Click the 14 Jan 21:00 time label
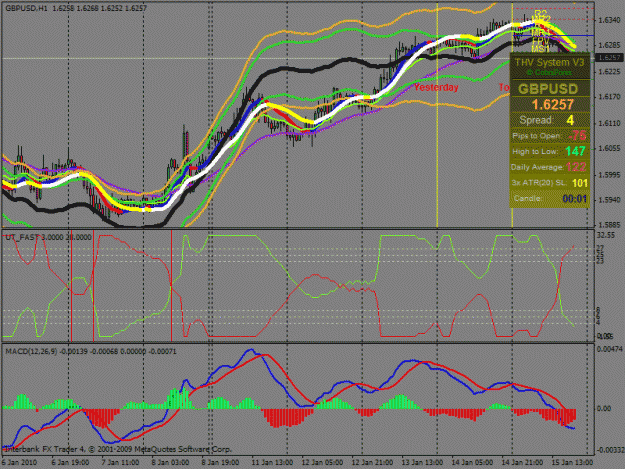625x469 pixels. (x=522, y=463)
